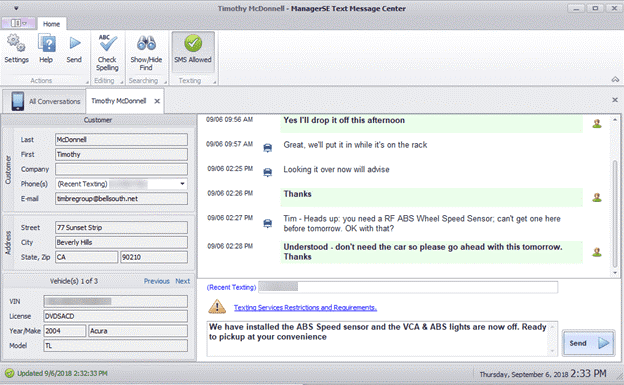Click the State field CA
Viewport: 624px width, 385px height.
point(87,257)
